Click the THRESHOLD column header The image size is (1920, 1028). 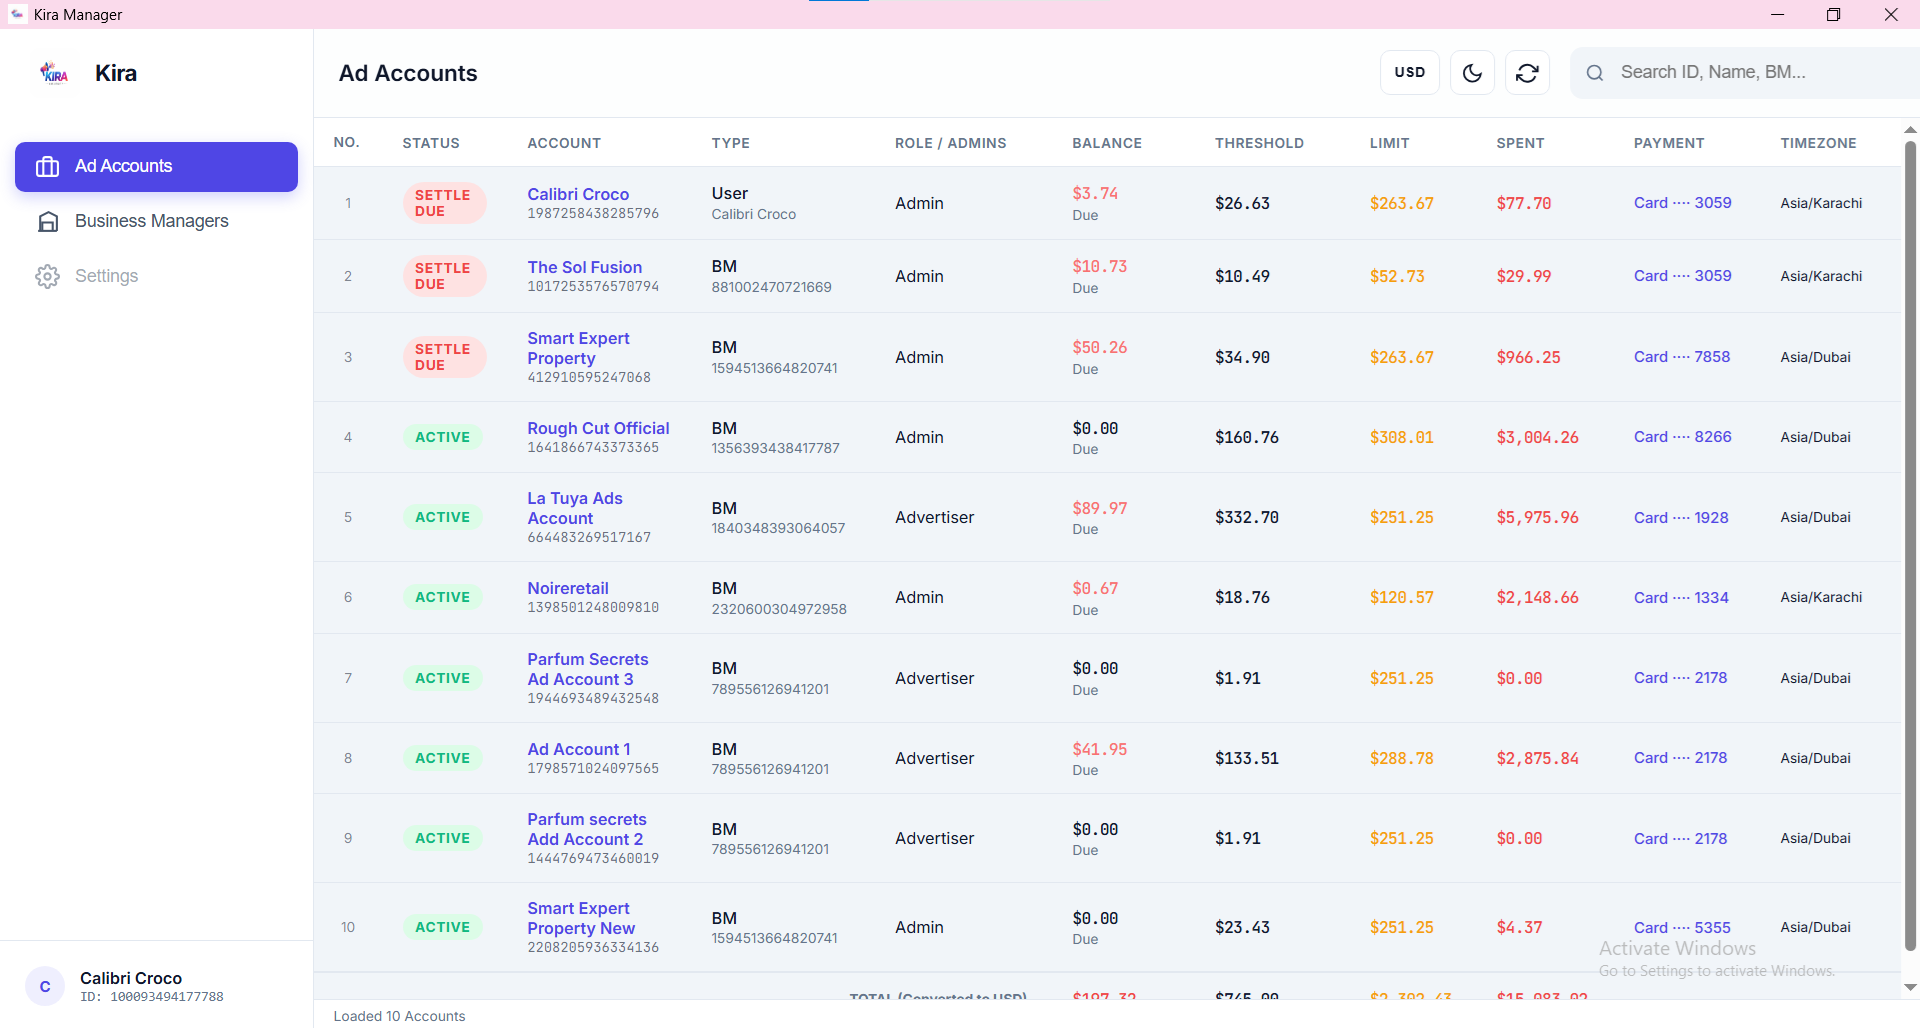point(1259,143)
